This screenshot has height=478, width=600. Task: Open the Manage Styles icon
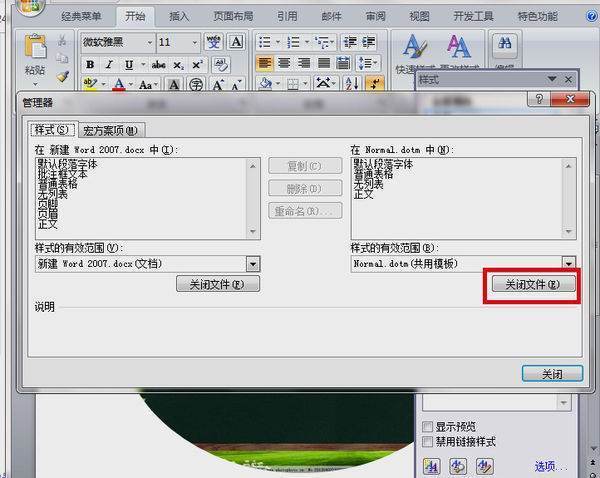click(484, 465)
